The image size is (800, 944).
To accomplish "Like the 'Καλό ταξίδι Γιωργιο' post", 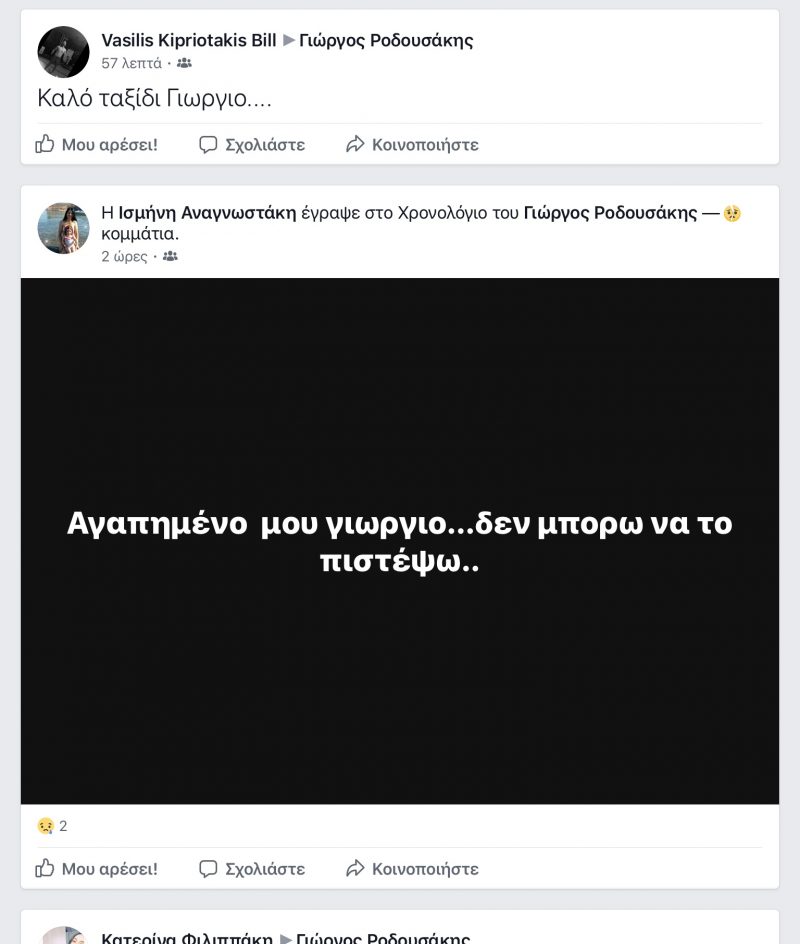I will pyautogui.click(x=96, y=144).
